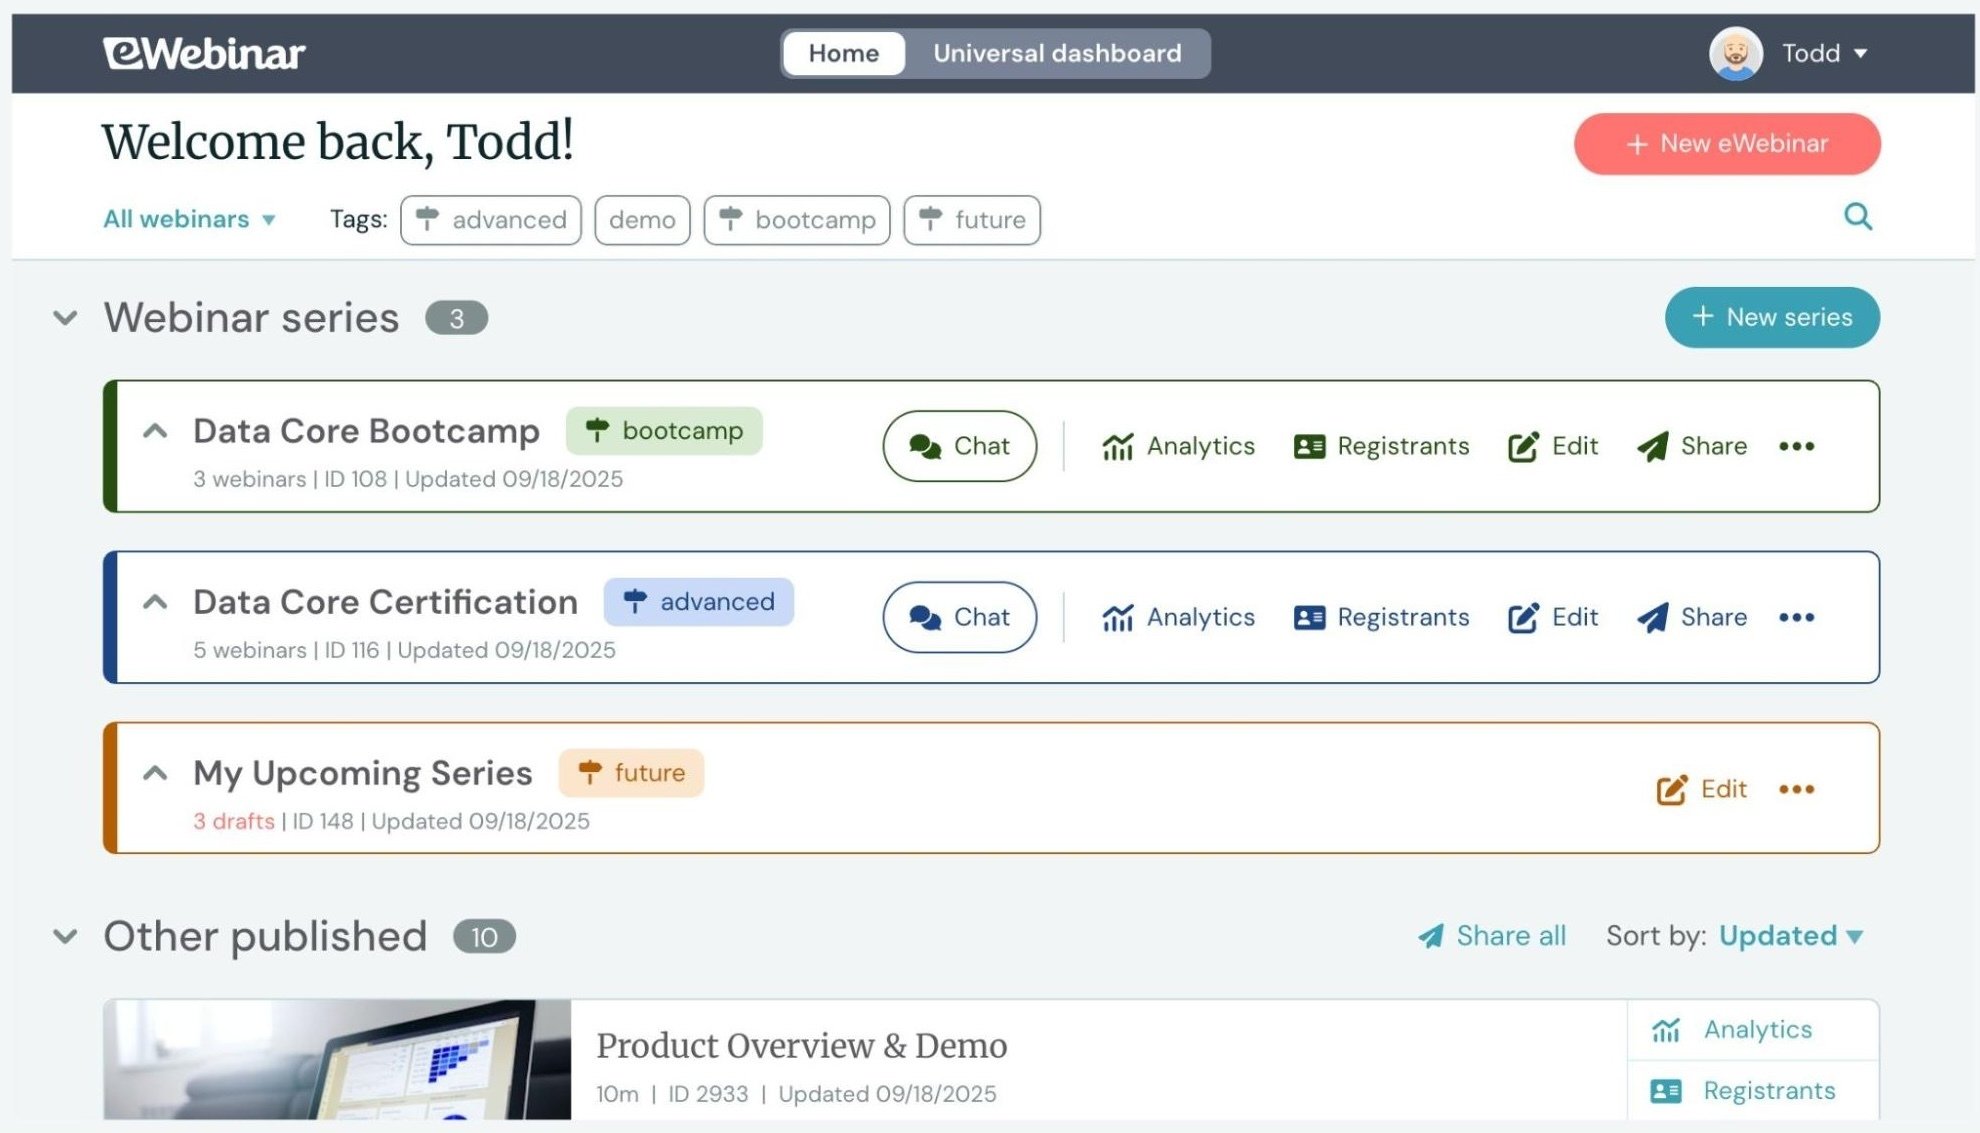
Task: Toggle the advanced tag filter
Action: [491, 220]
